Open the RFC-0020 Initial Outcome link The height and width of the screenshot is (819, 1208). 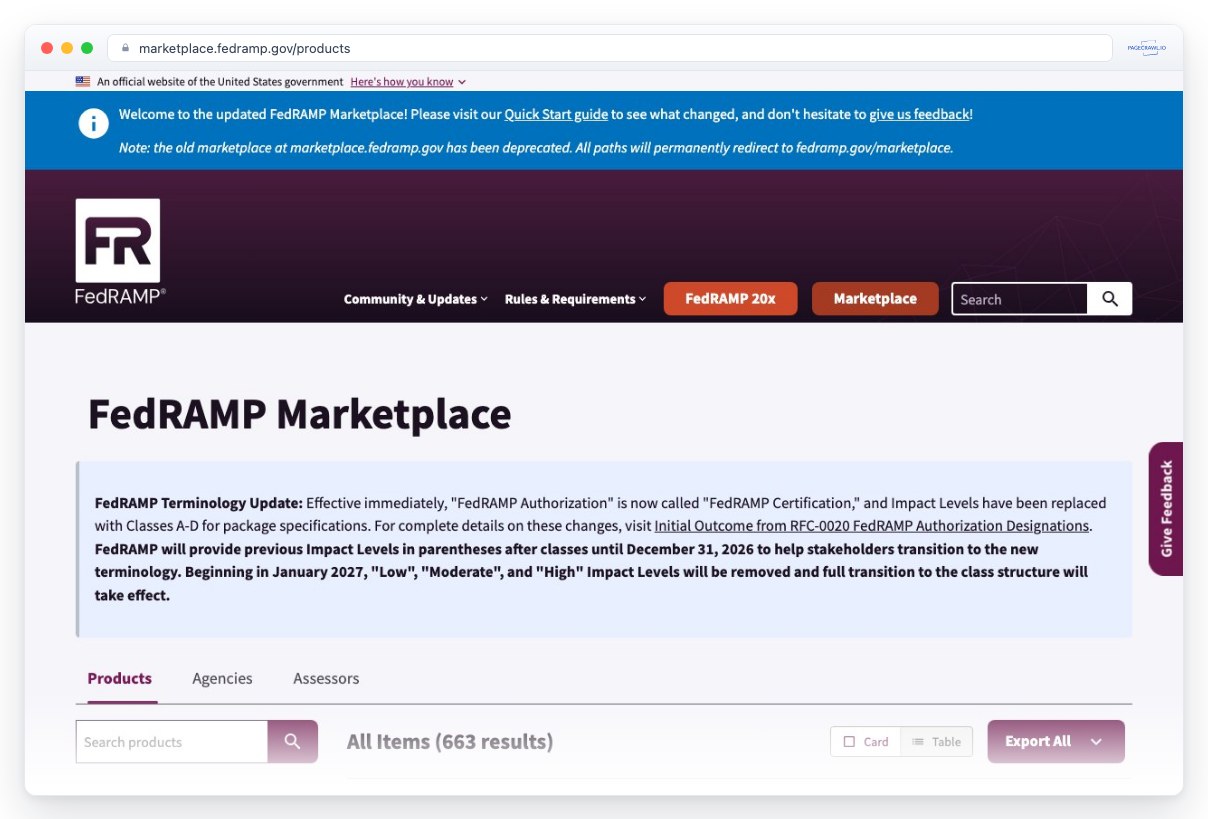[x=871, y=525]
